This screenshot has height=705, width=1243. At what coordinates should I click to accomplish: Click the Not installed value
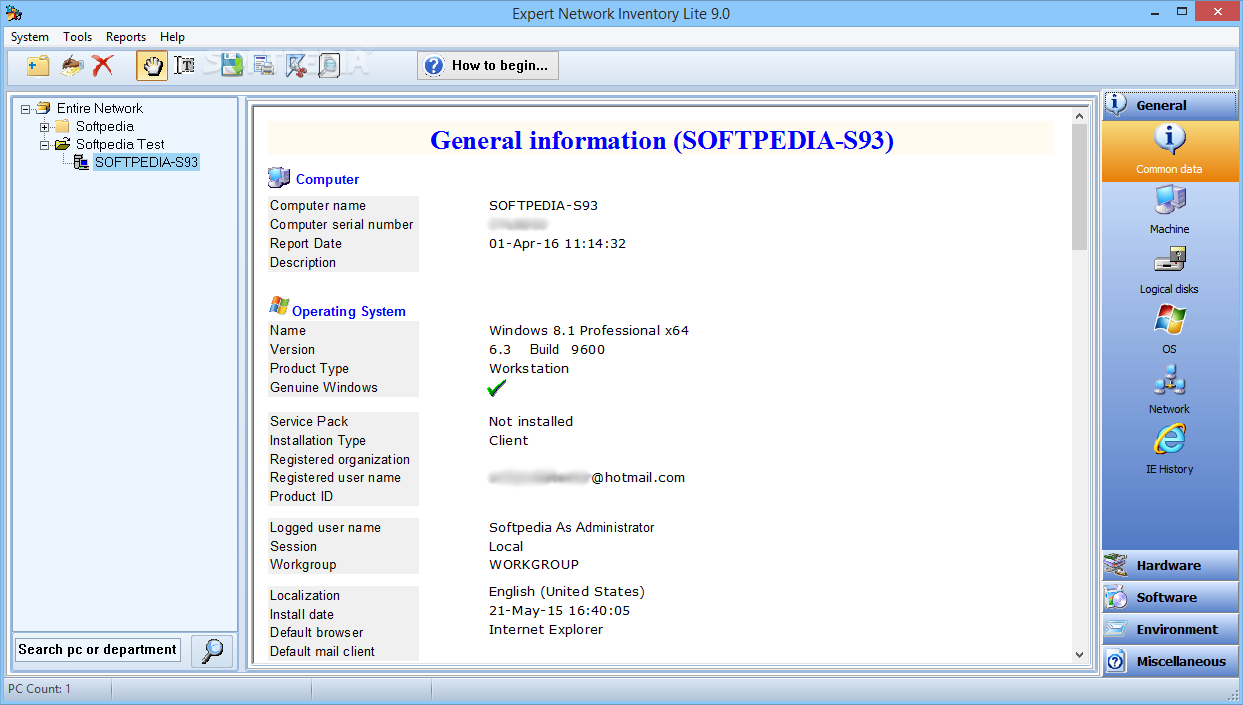[531, 421]
